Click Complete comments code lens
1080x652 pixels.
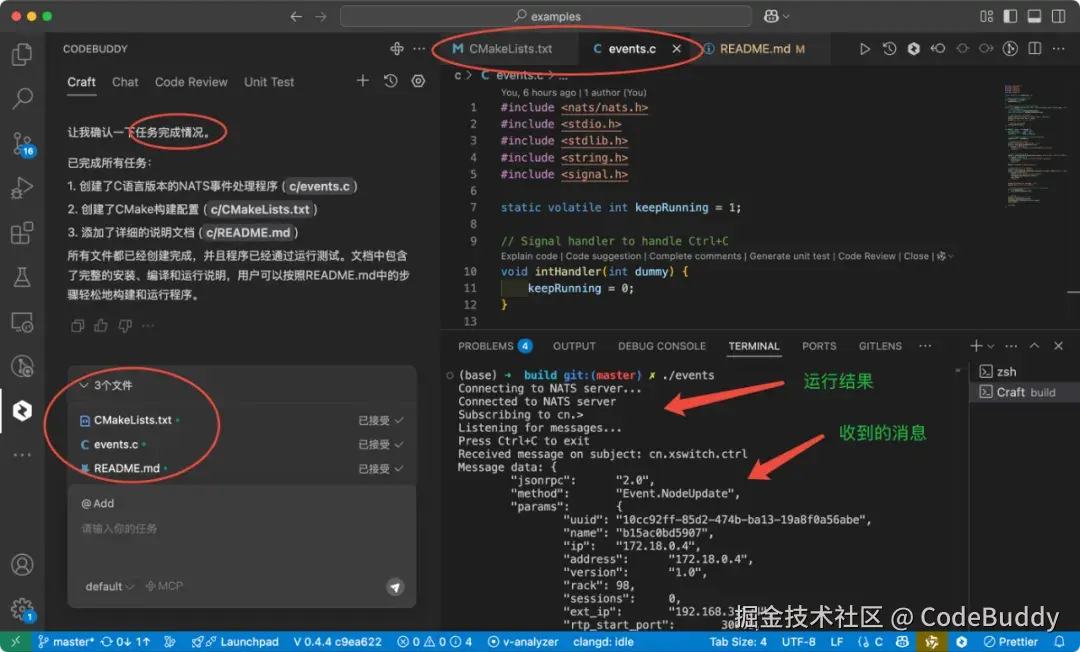click(695, 256)
